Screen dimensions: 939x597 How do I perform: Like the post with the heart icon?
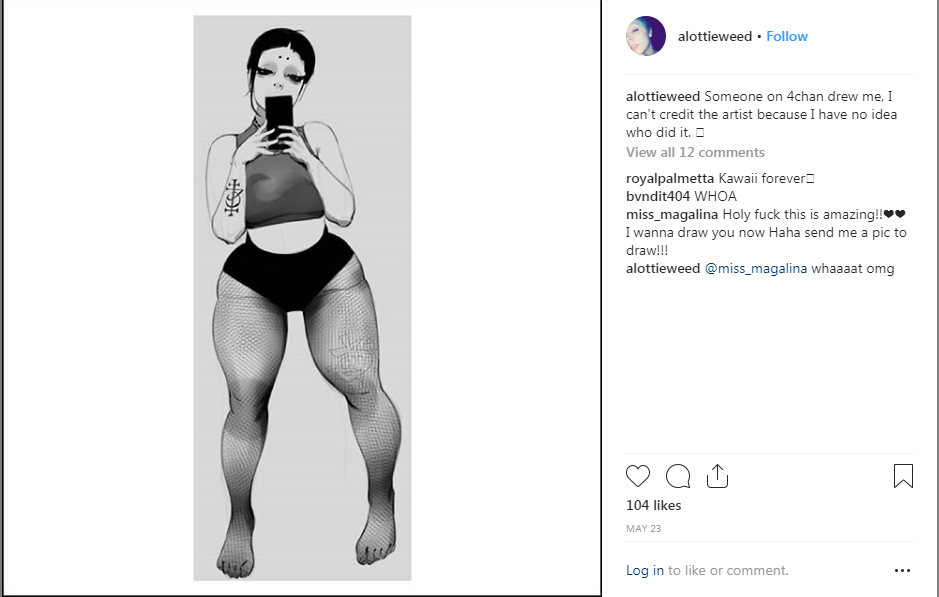point(638,476)
